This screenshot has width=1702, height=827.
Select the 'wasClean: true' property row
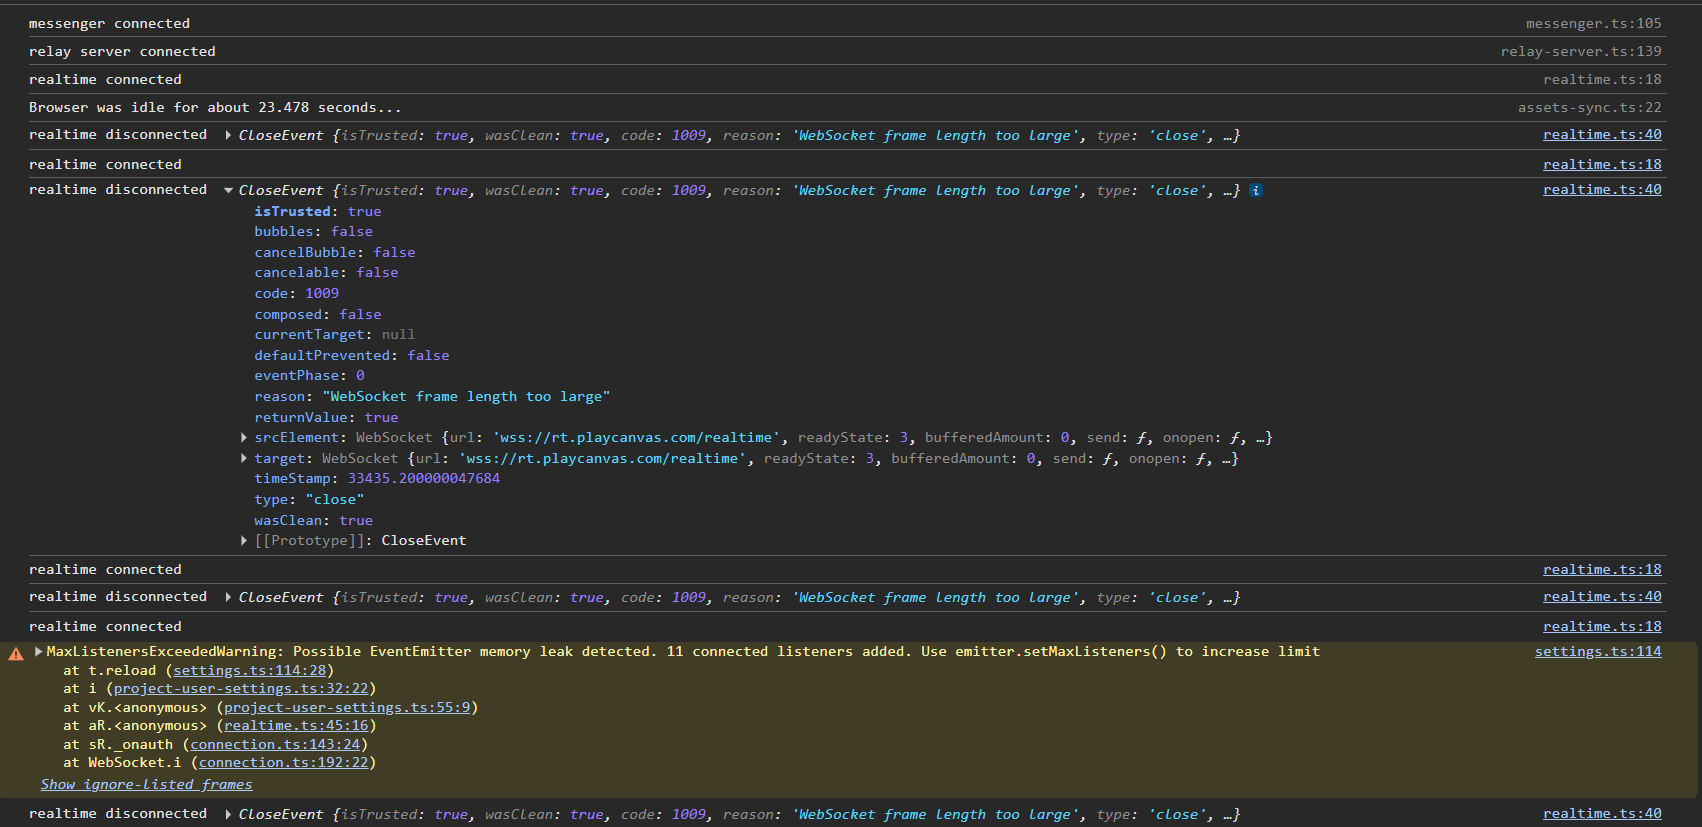[313, 520]
